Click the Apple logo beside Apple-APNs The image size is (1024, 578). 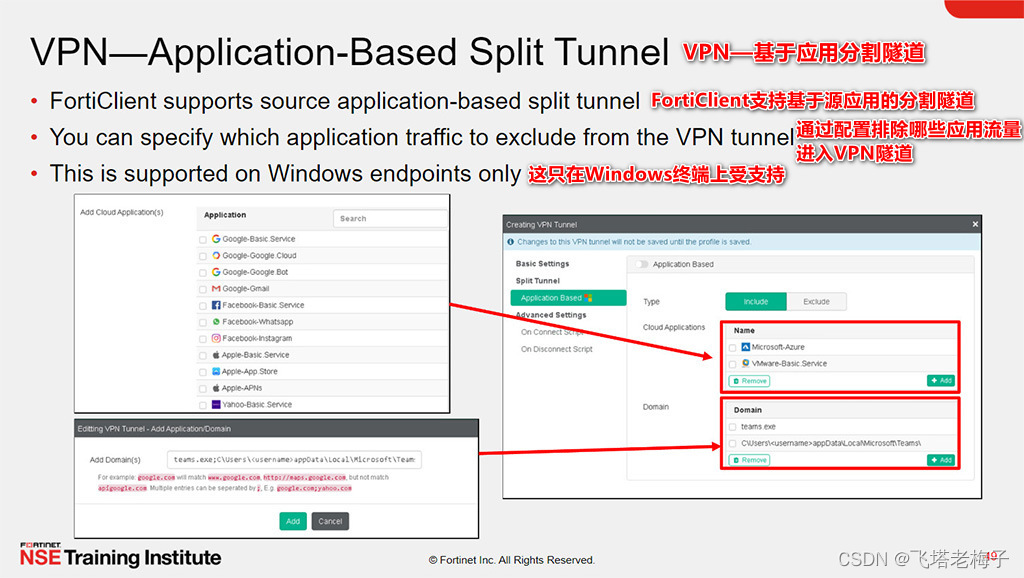(216, 388)
